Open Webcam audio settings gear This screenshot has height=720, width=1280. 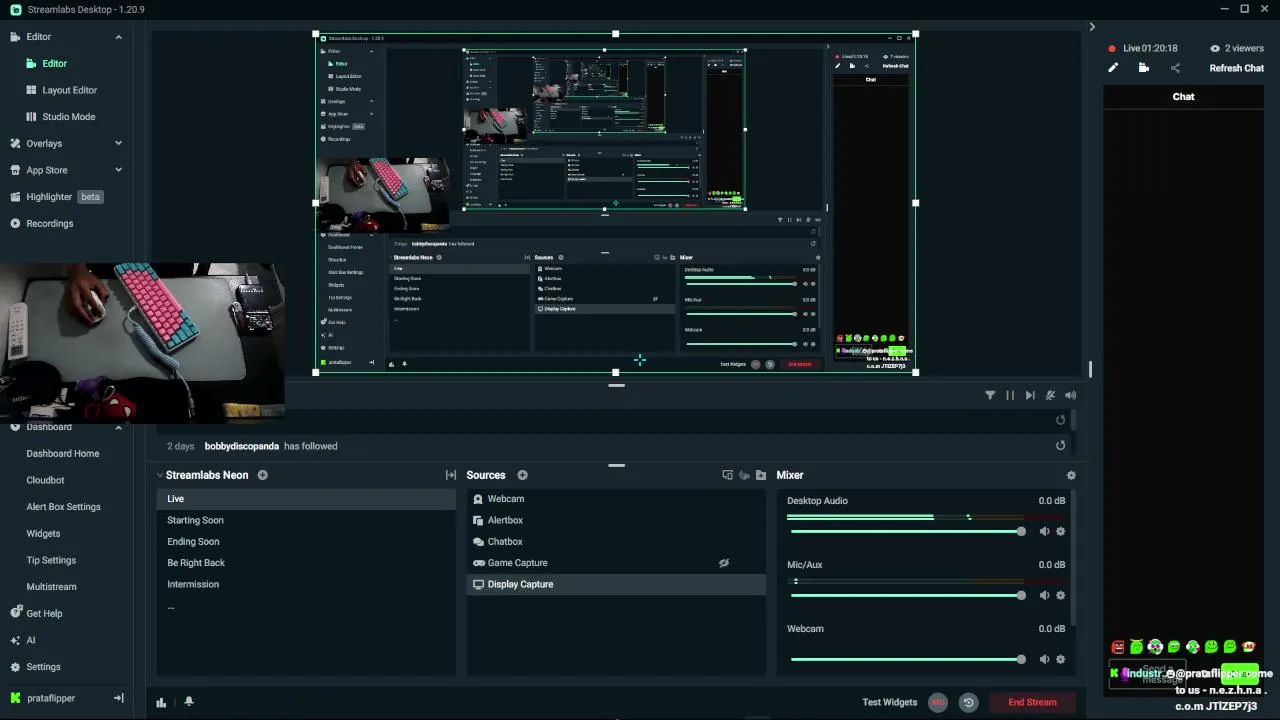(1061, 659)
